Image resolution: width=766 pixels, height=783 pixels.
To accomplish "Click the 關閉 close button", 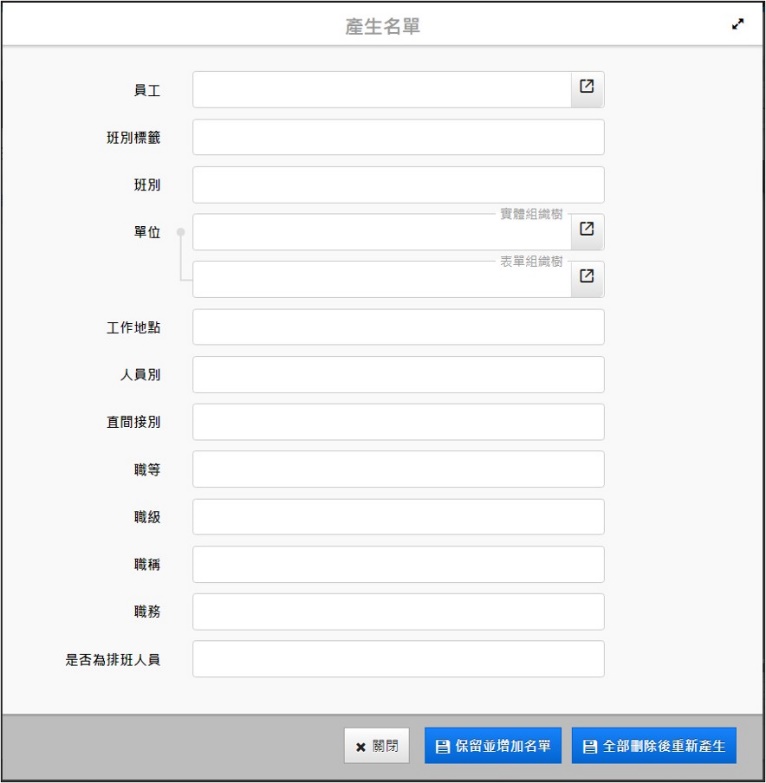I will click(x=378, y=746).
